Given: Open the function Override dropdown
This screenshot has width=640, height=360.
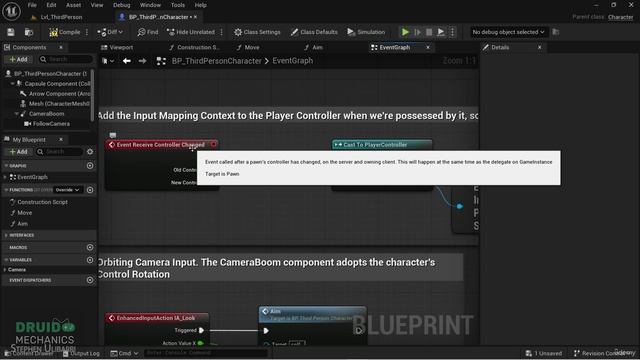Looking at the screenshot, I should tap(67, 190).
